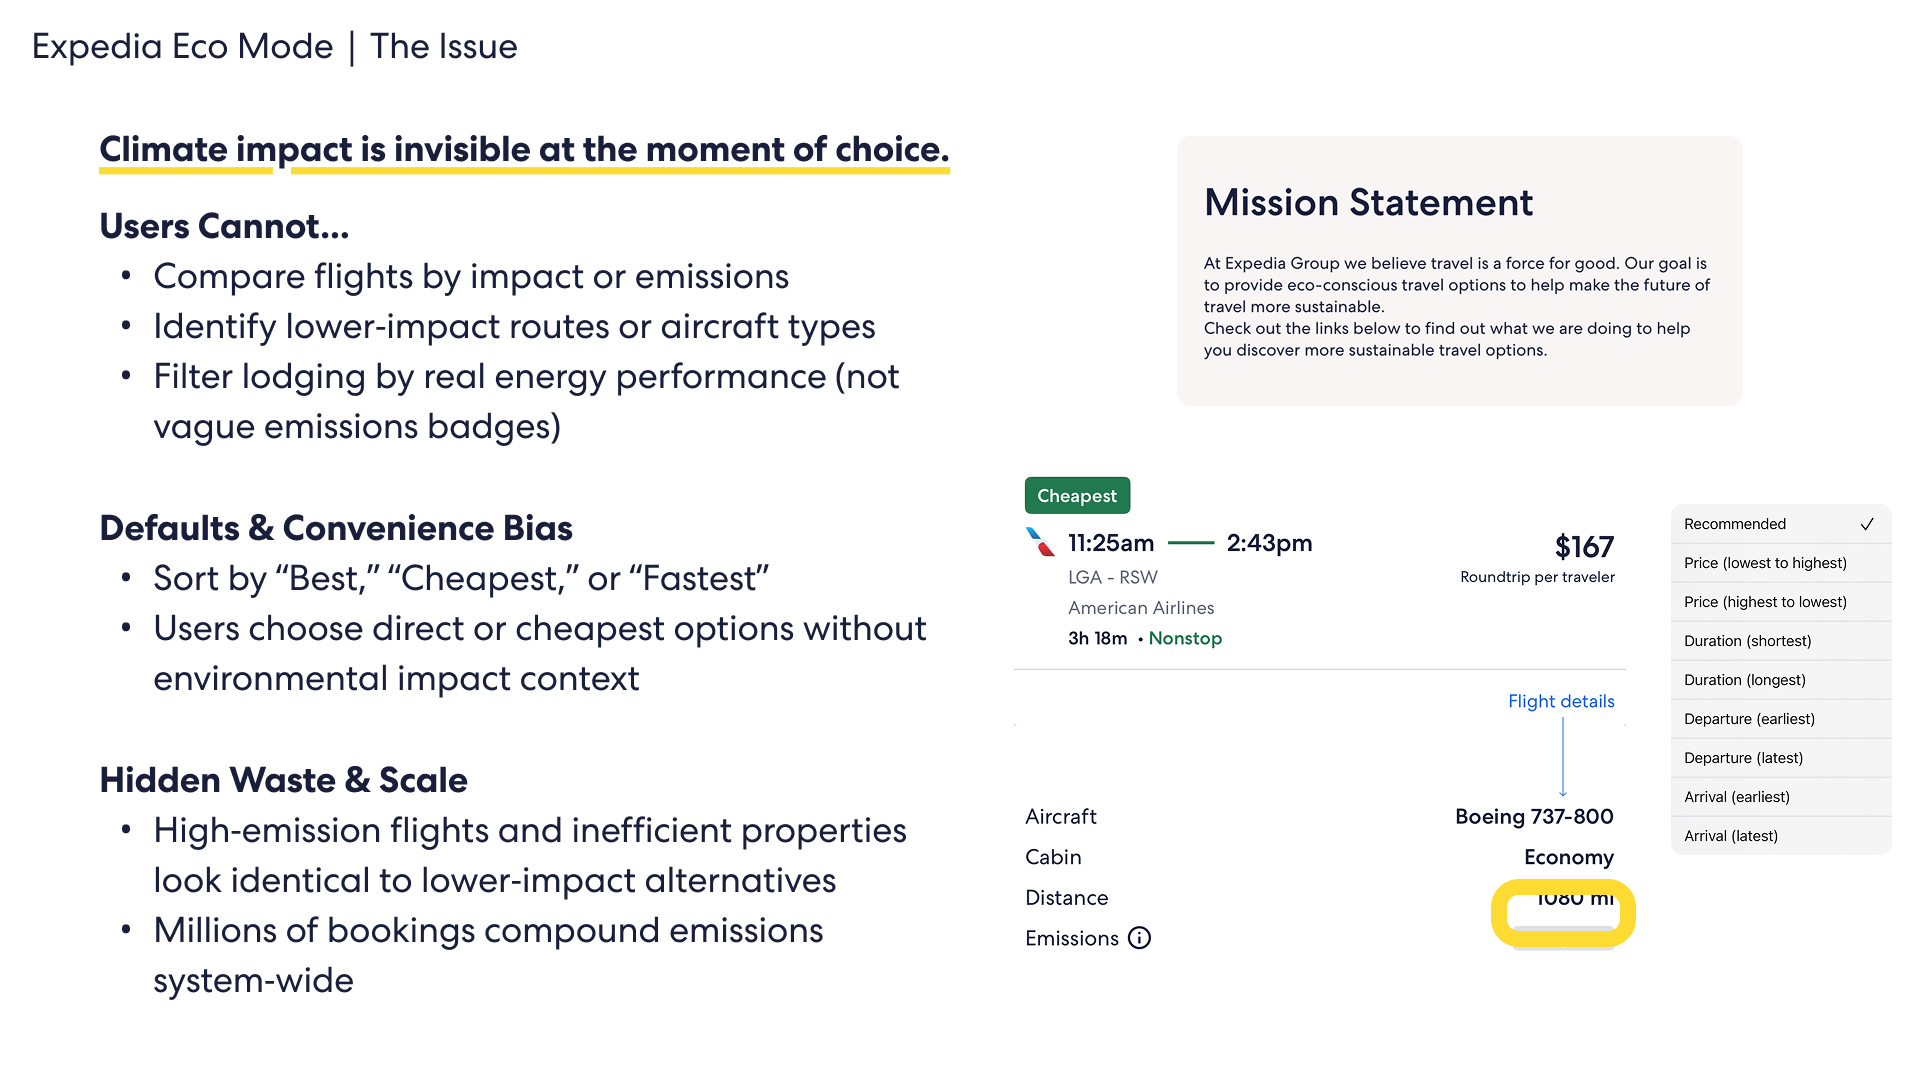Click the yellow highlighted emissions box
1920x1080 pixels.
click(1563, 913)
